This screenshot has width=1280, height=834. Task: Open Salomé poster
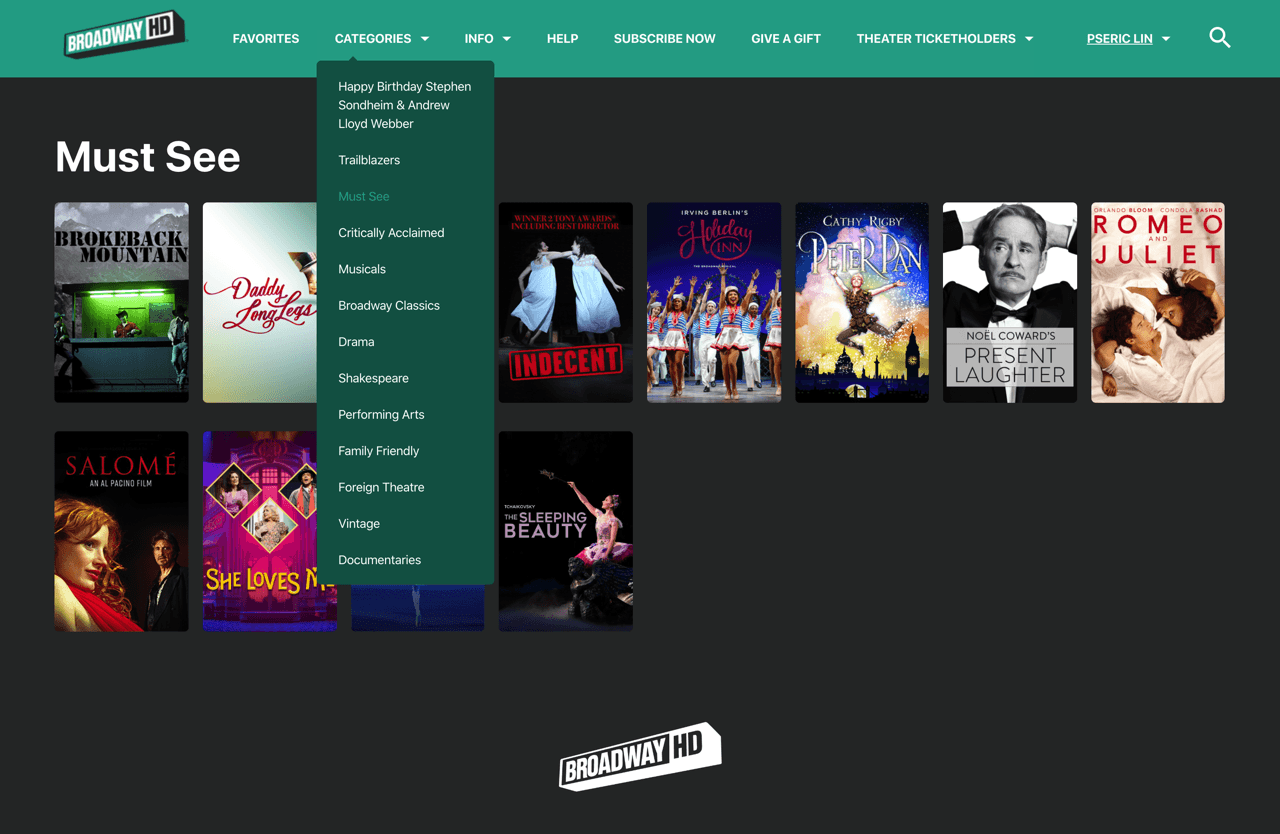coord(121,531)
